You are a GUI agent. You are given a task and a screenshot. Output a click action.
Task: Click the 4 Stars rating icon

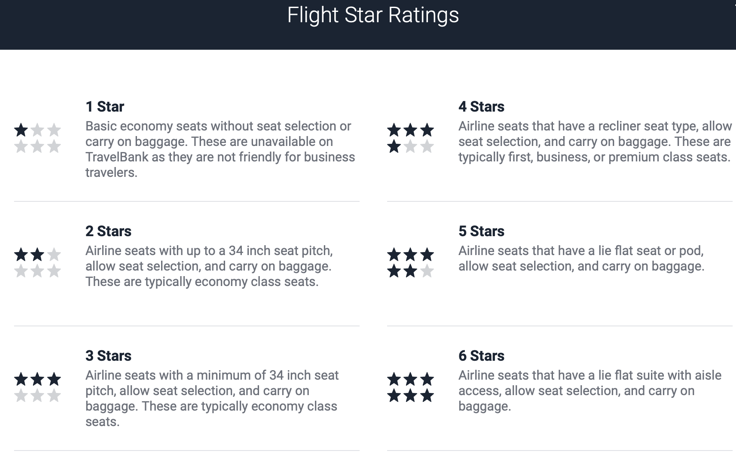coord(410,138)
